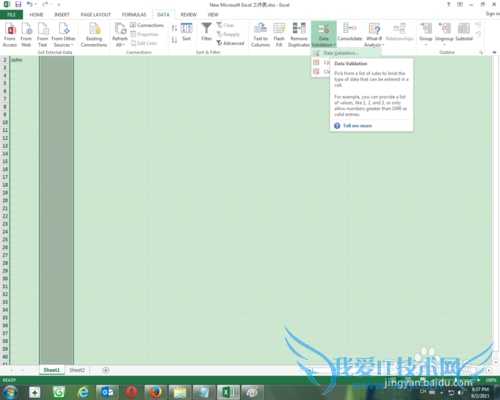This screenshot has height=400, width=500.
Task: Switch to INSERT tab
Action: point(62,15)
